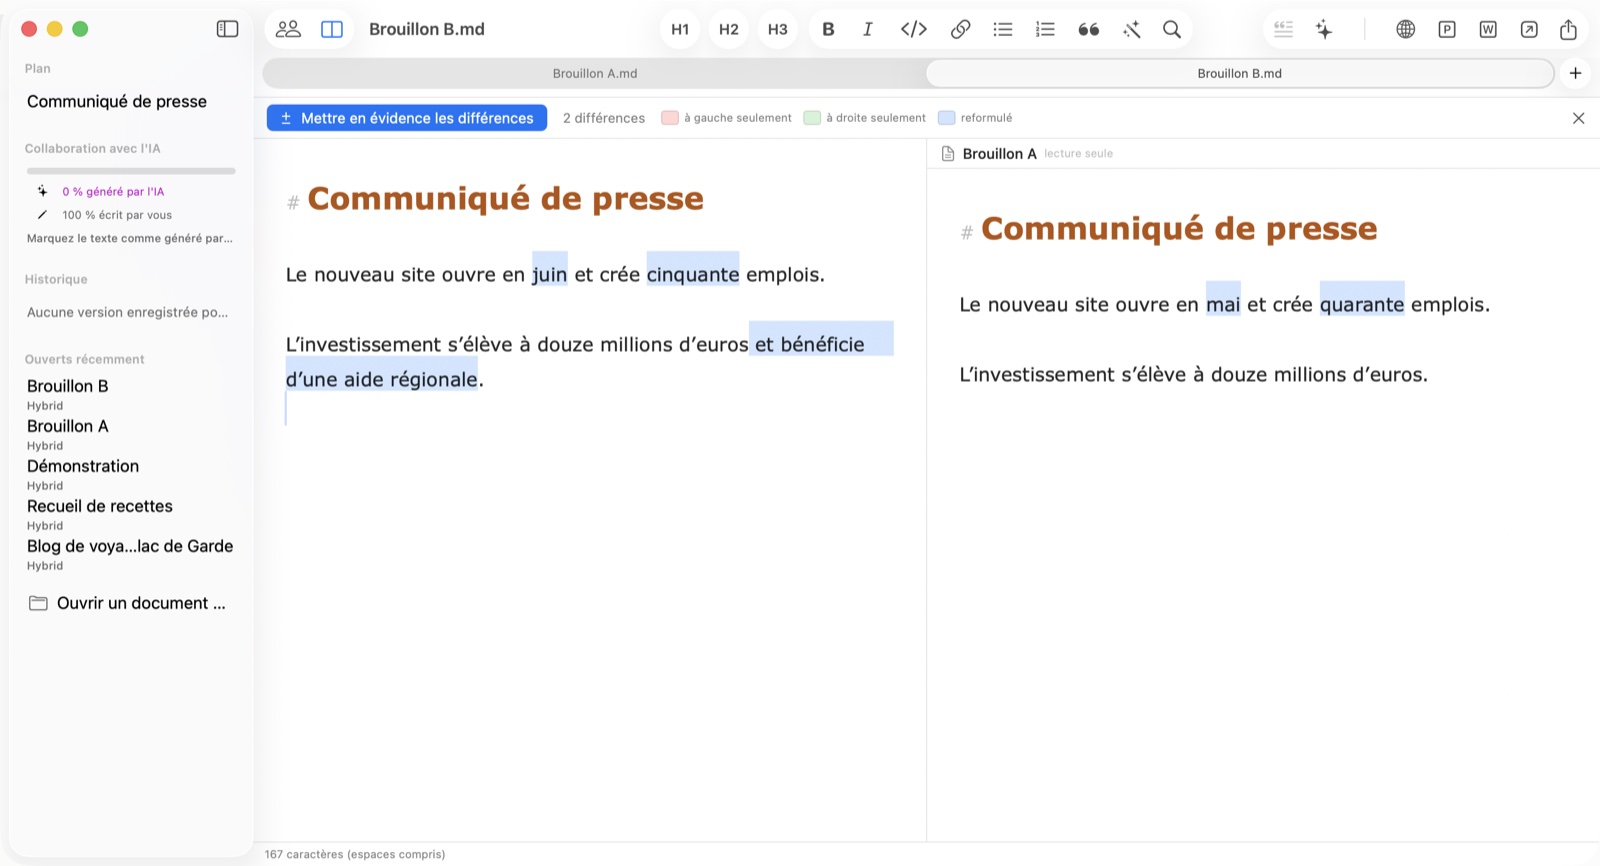Open the AI sparkle assistant
1600x866 pixels.
pyautogui.click(x=1324, y=29)
